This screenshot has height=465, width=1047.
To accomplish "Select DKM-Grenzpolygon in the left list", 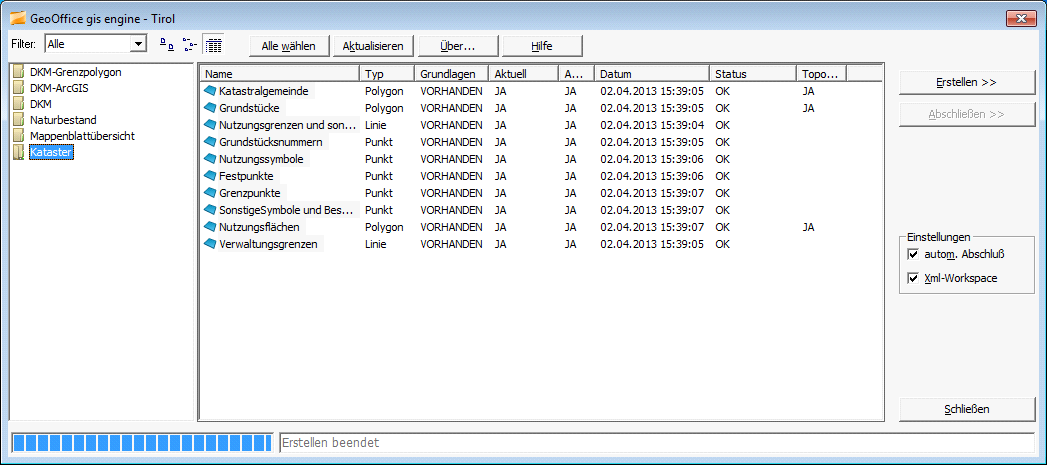I will click(76, 72).
